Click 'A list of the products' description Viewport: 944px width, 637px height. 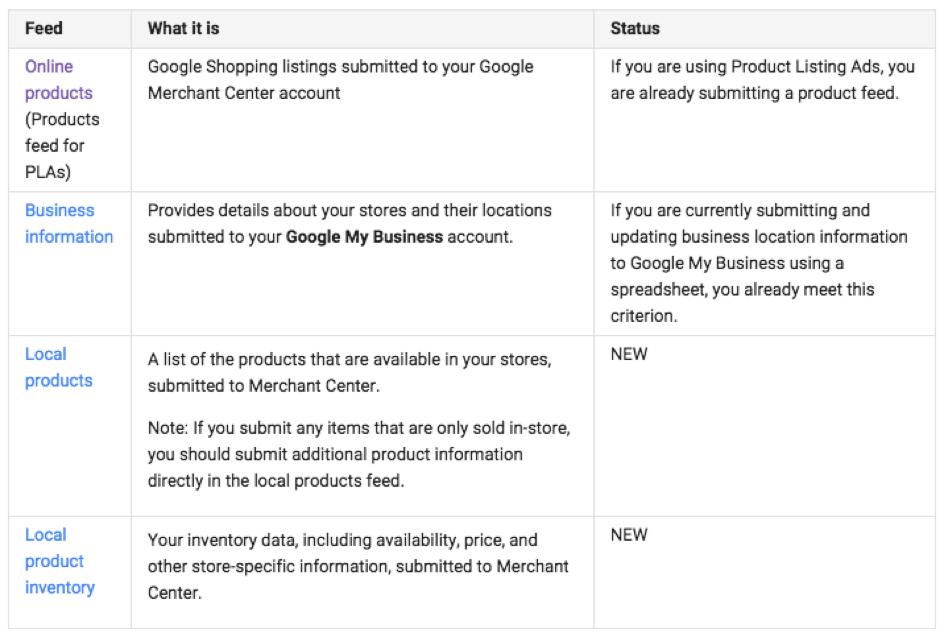coord(349,372)
